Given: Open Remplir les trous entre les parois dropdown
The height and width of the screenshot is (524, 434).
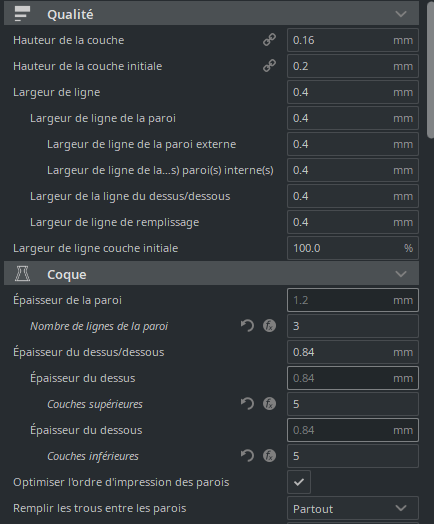Looking at the screenshot, I should coord(353,509).
